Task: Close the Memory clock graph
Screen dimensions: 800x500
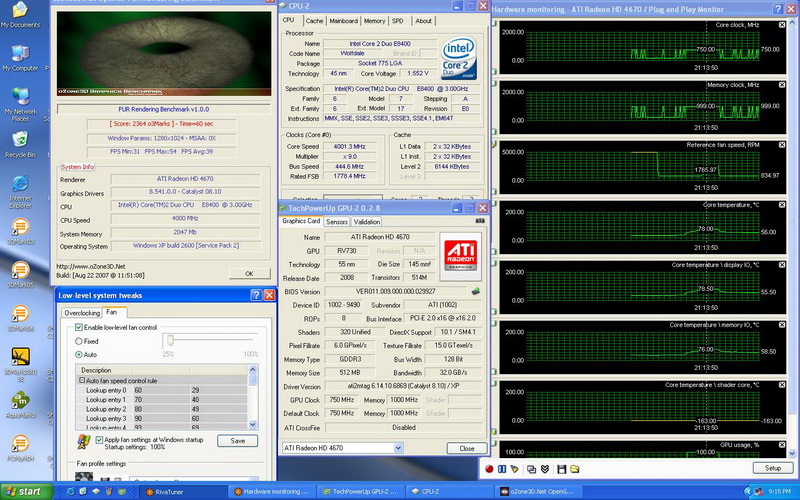Action: [x=782, y=85]
